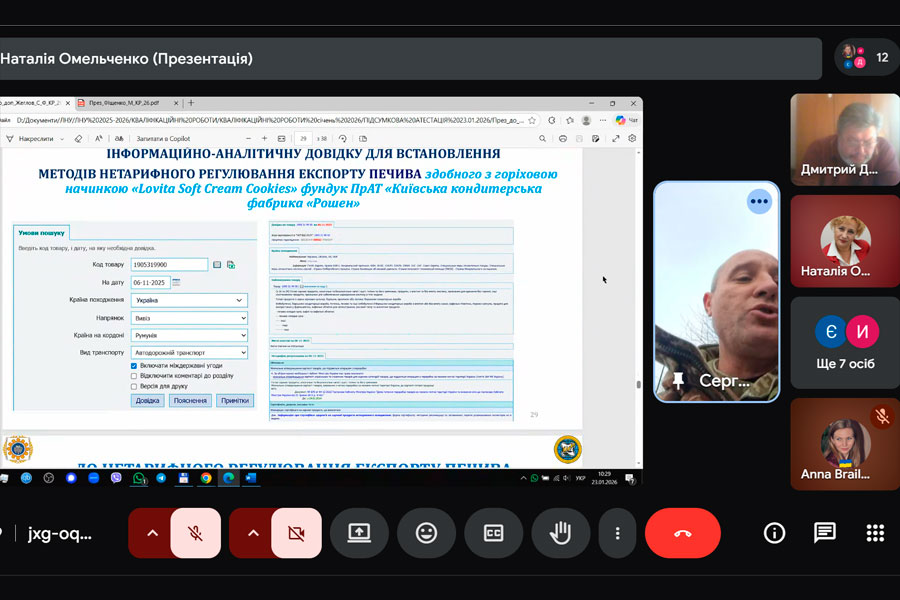Select the Накреслити draw tool

30,139
